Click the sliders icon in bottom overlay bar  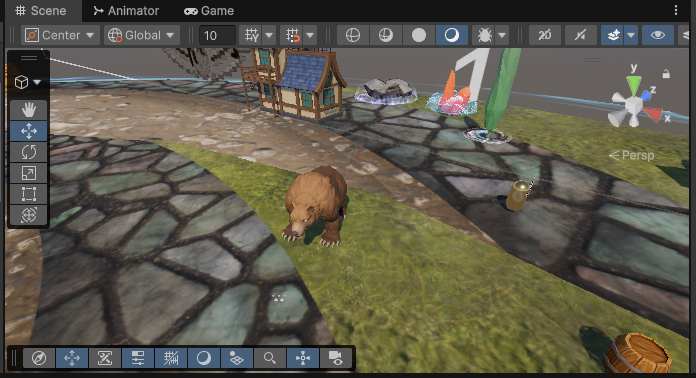click(x=138, y=358)
